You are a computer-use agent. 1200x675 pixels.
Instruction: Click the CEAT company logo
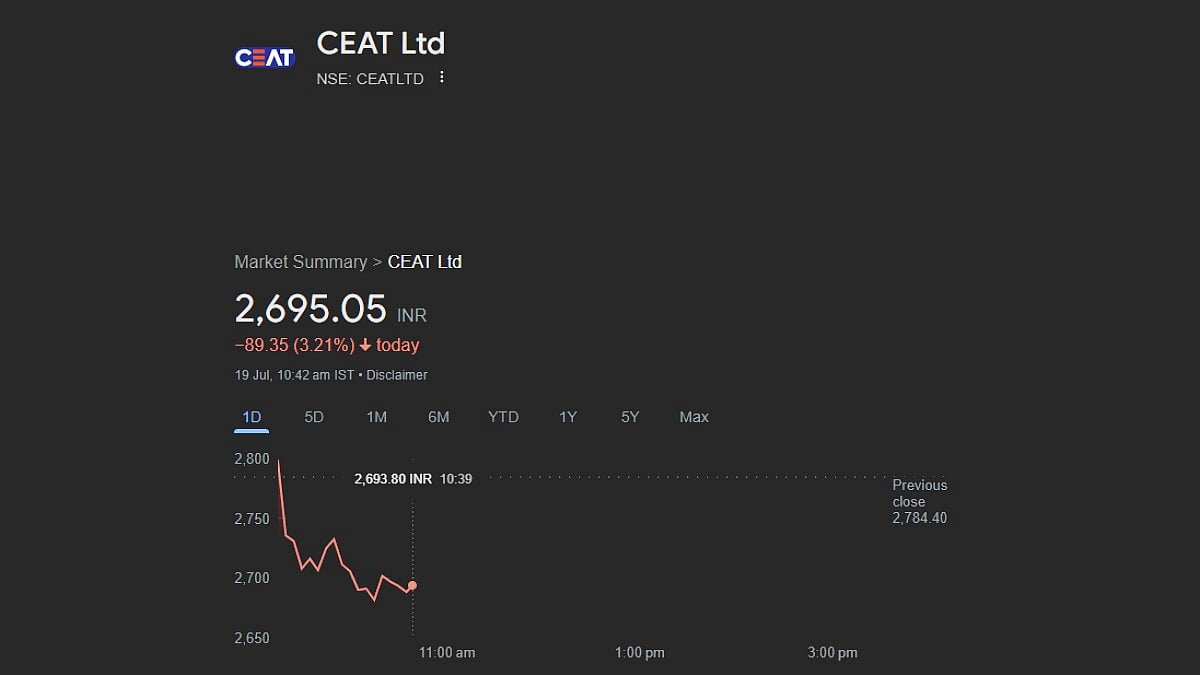click(x=264, y=57)
